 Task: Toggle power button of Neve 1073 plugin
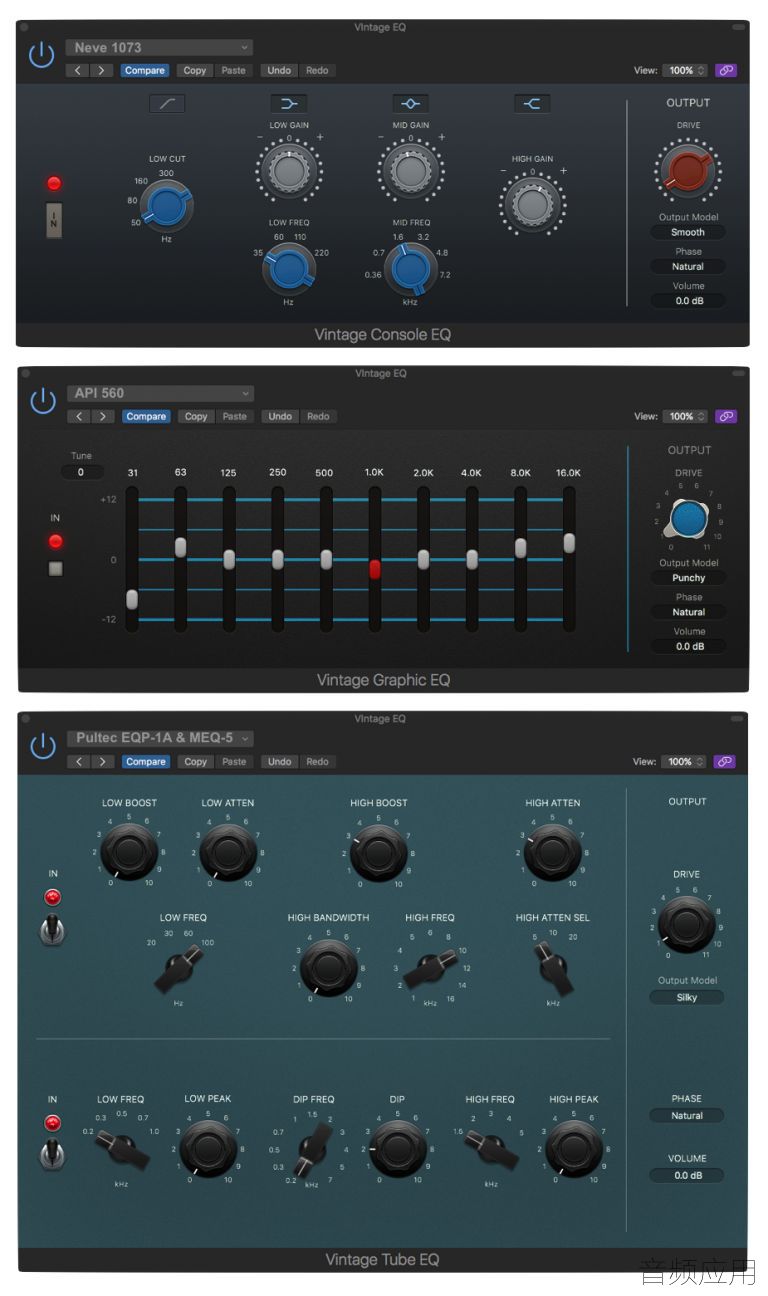point(41,55)
